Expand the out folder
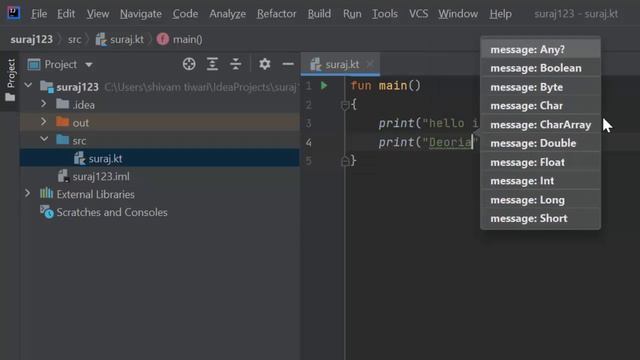Screen dimensions: 640x360 click(x=43, y=122)
